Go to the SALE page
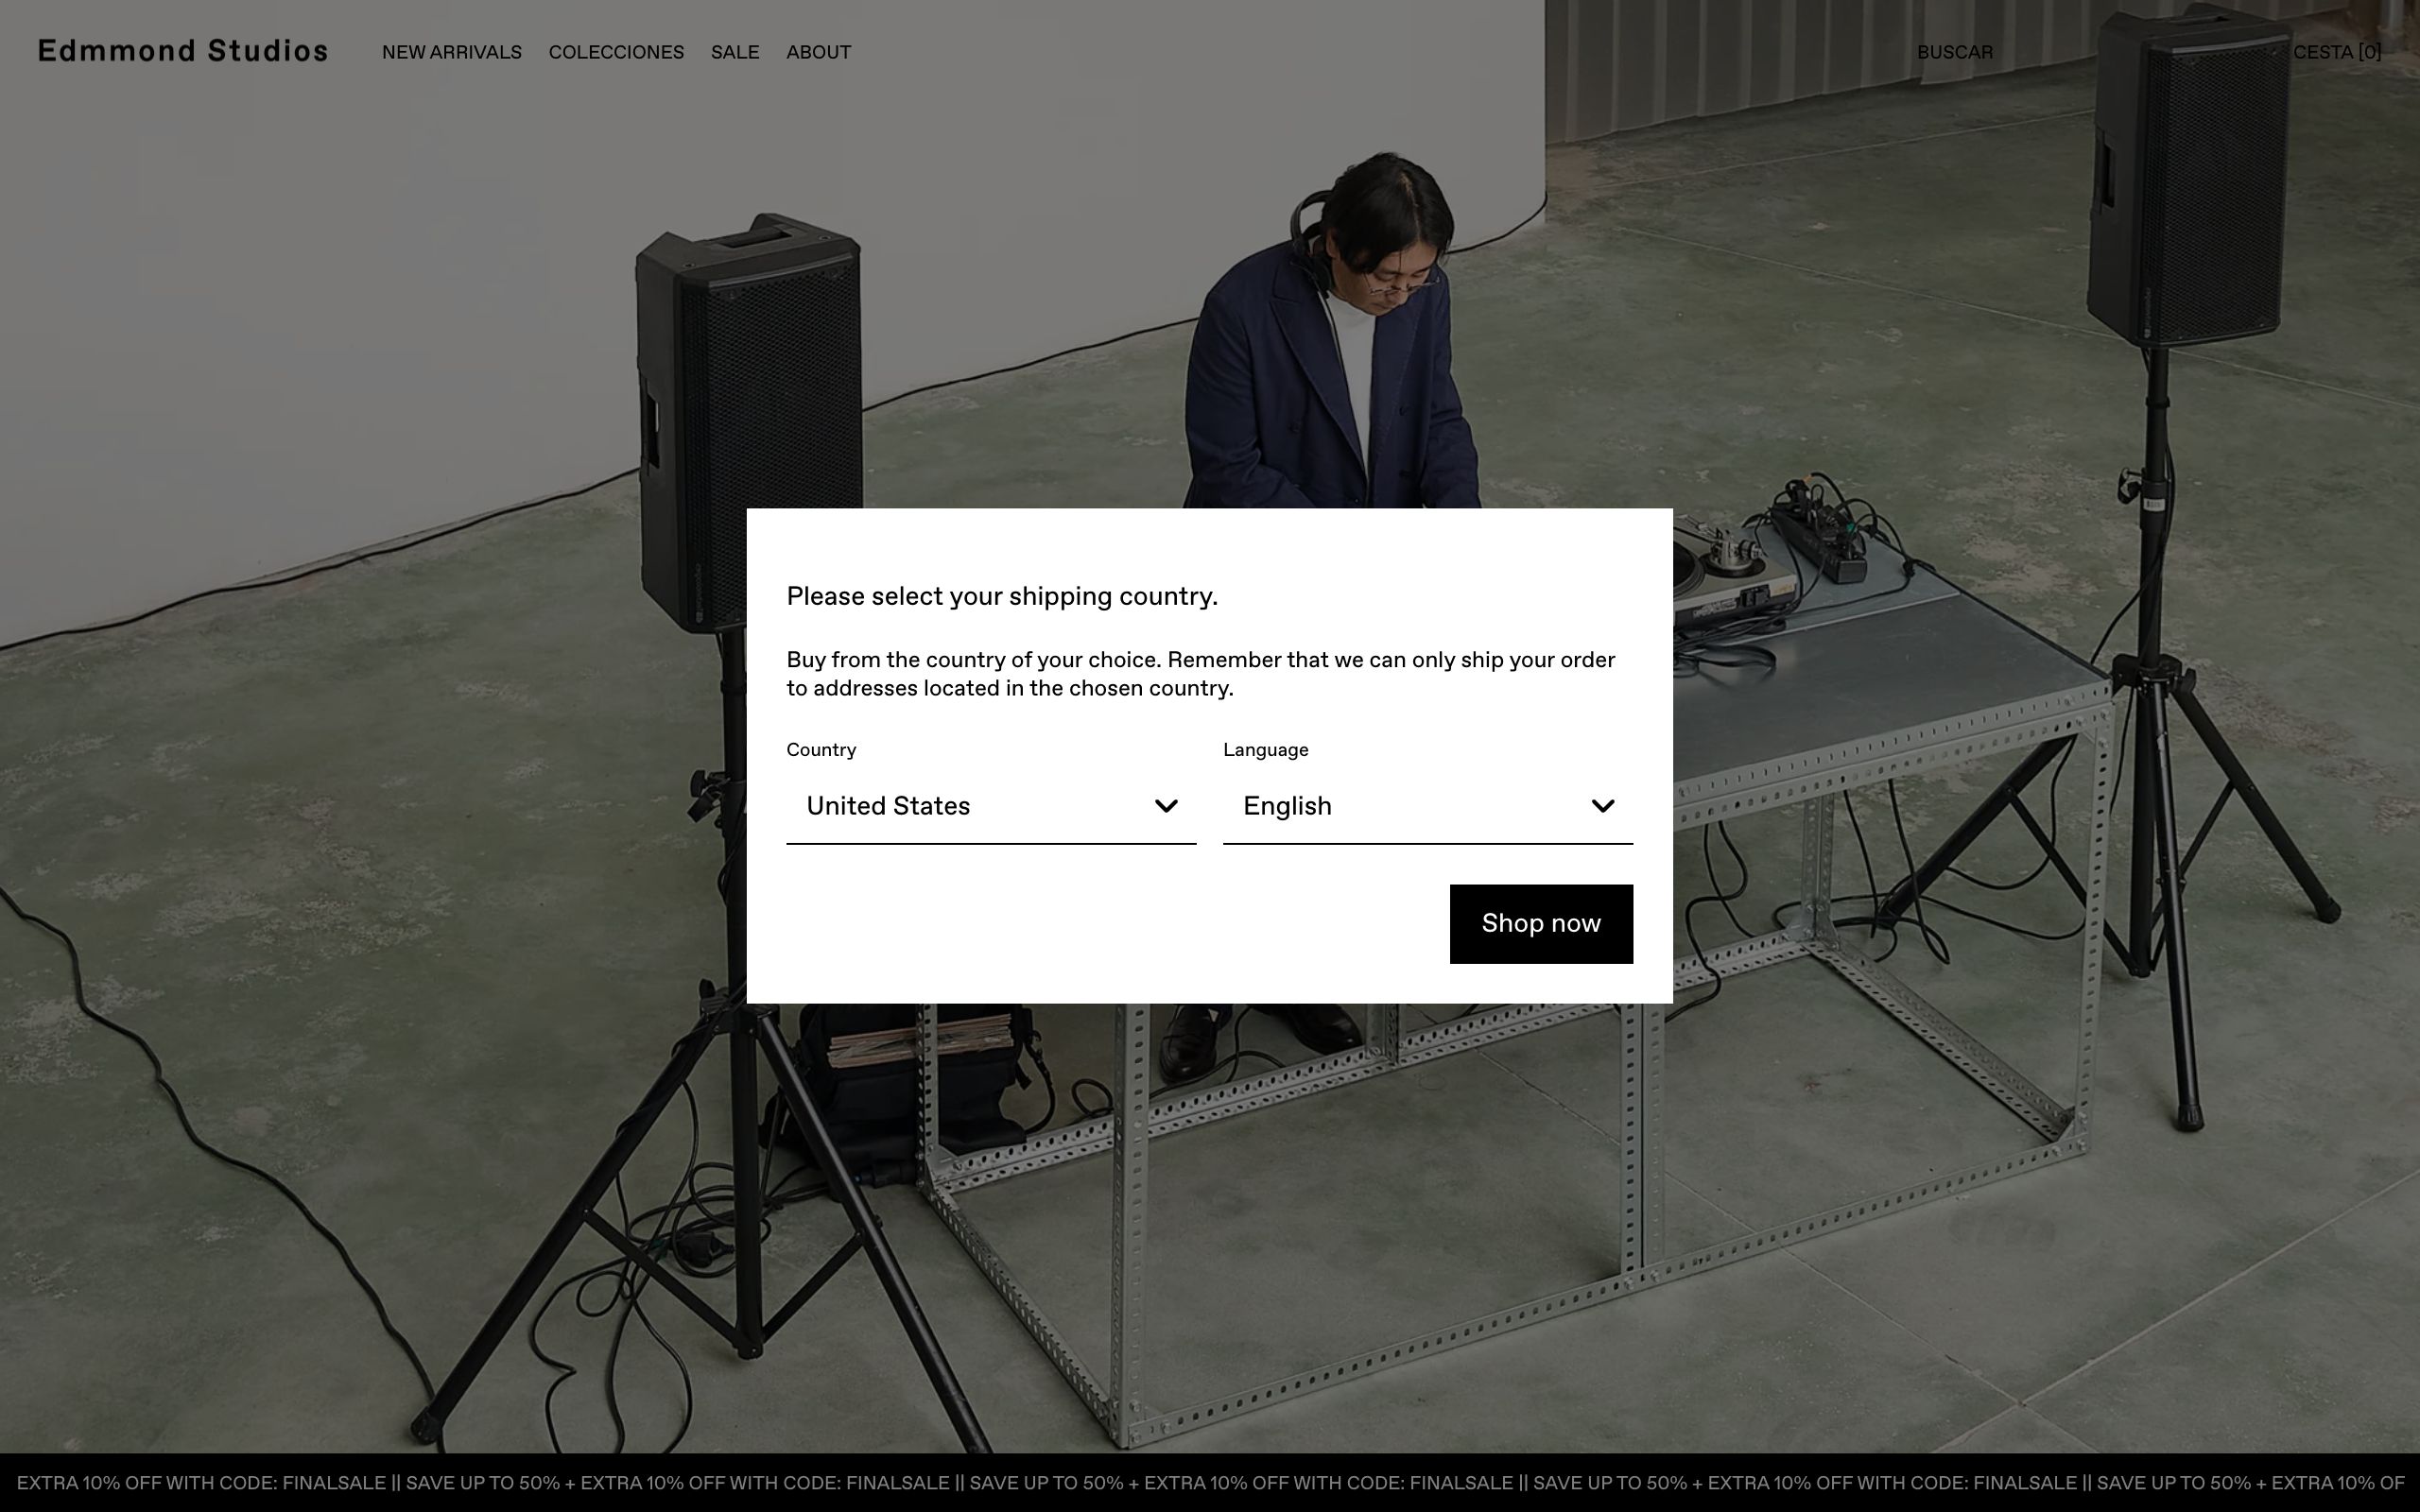 click(735, 52)
